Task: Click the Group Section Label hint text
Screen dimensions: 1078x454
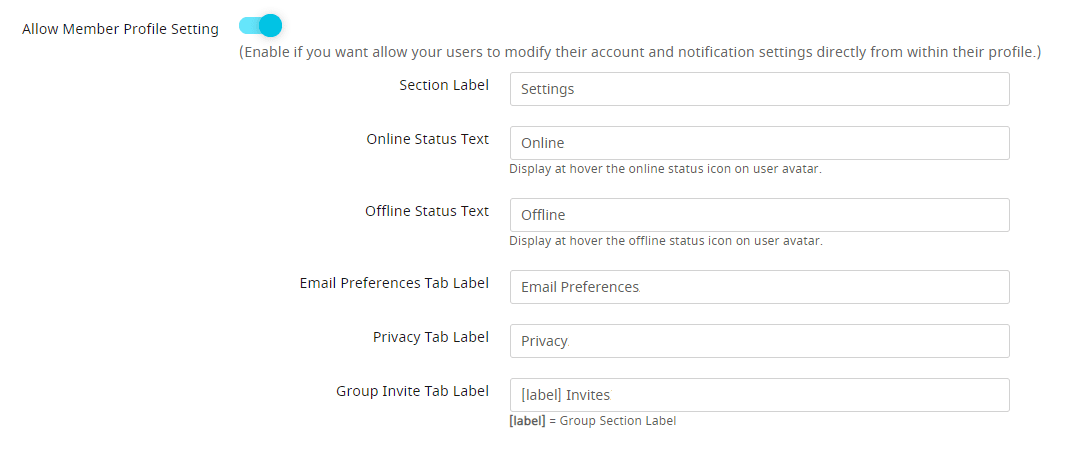Action: [x=618, y=421]
